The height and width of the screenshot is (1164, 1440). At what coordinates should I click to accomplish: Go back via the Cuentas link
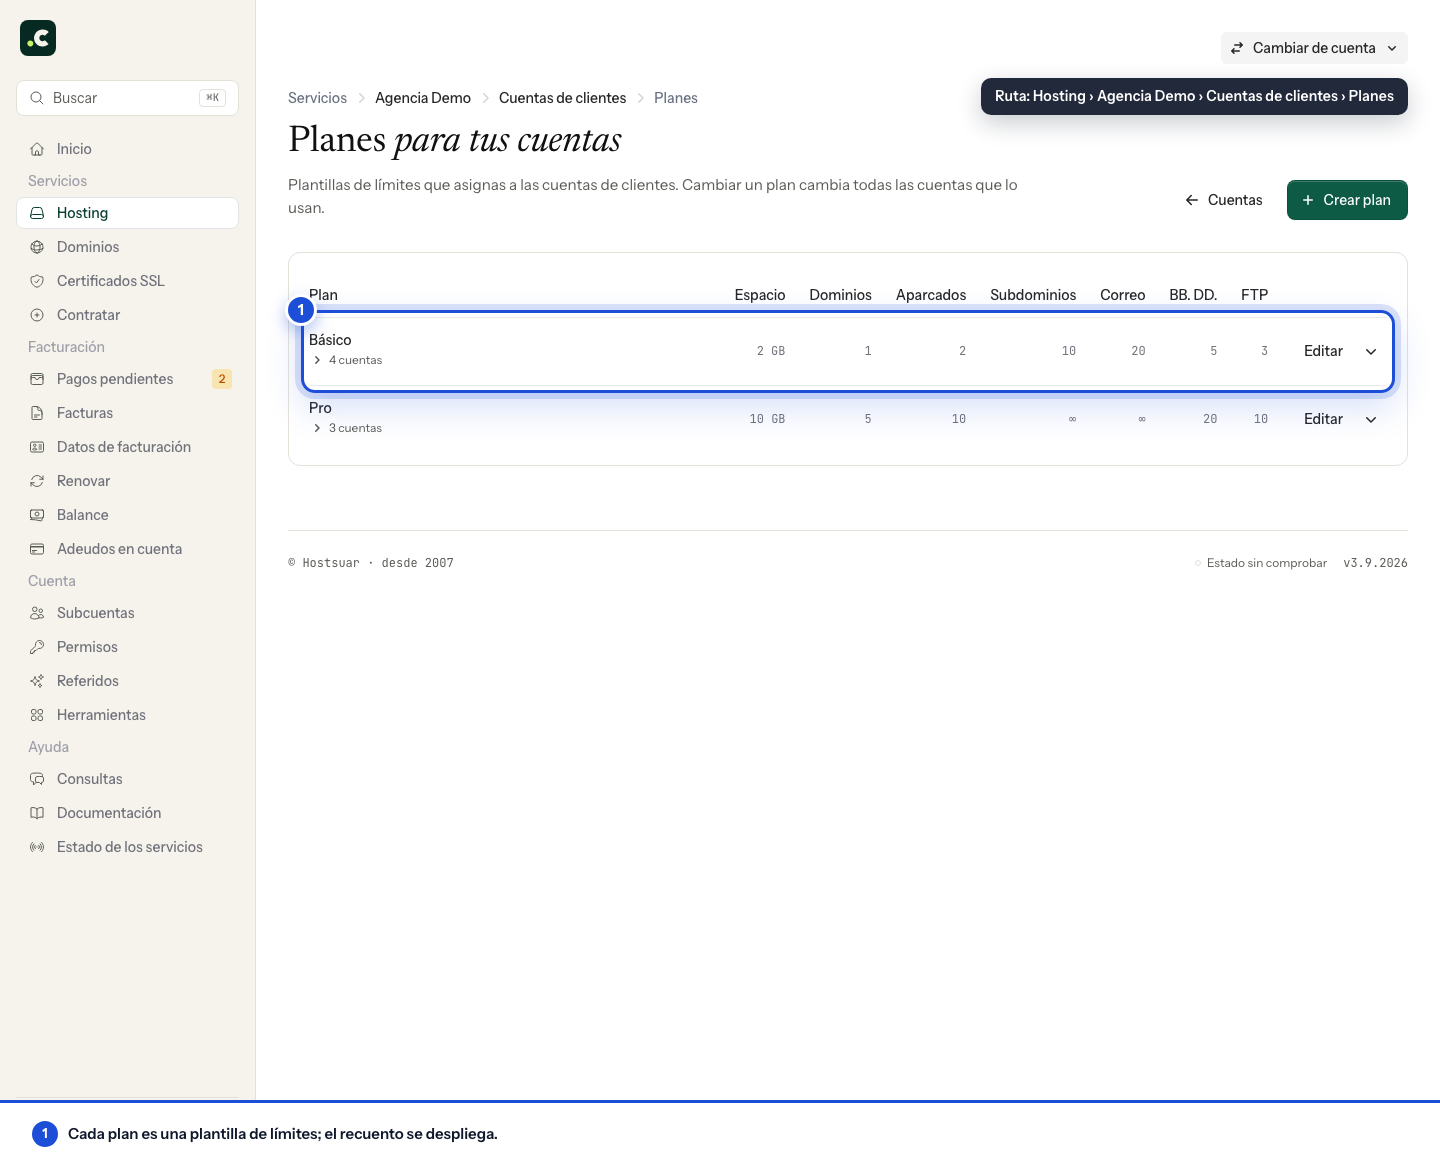(x=1224, y=200)
